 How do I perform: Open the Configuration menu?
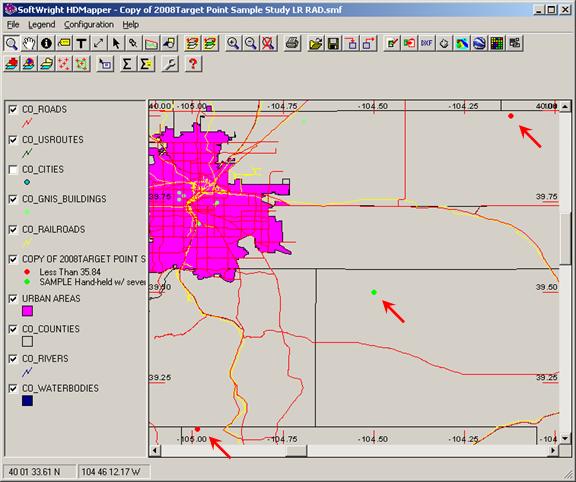89,25
